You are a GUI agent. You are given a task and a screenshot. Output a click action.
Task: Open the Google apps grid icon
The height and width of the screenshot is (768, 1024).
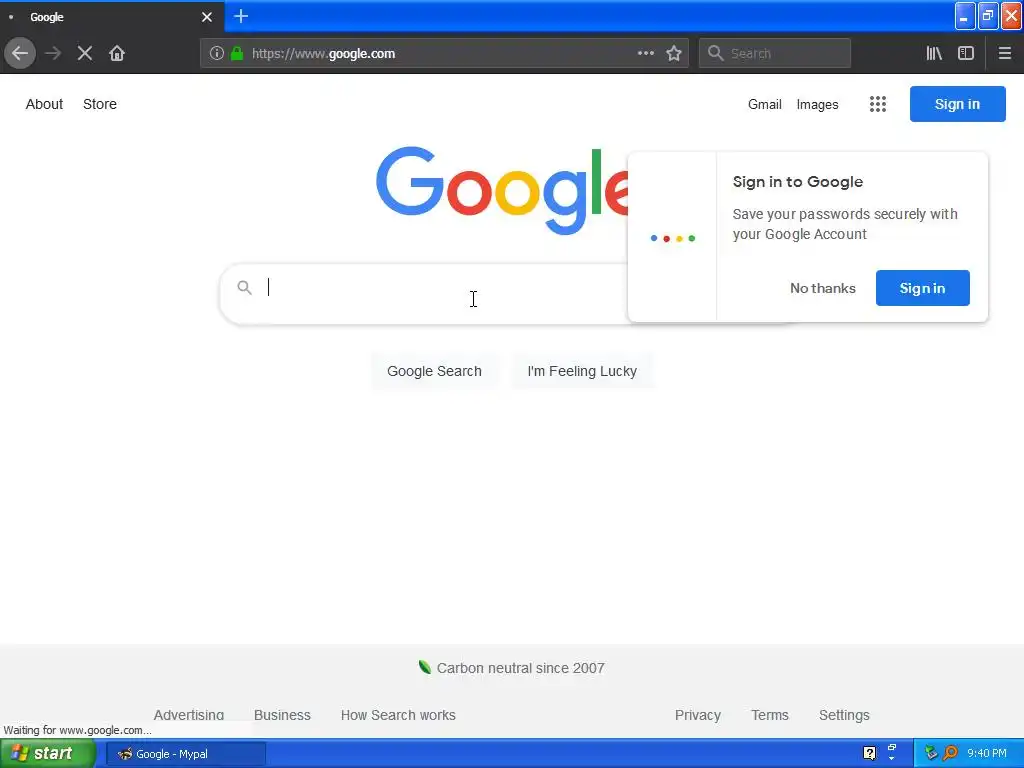pos(878,104)
